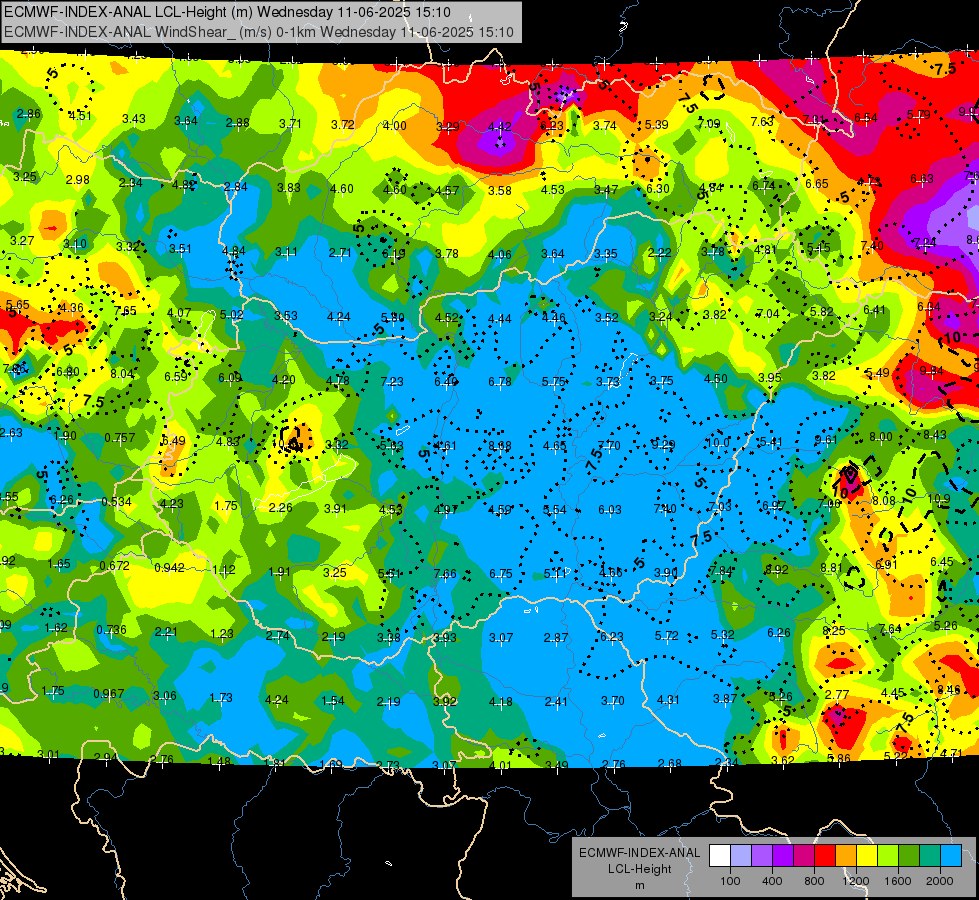Click the map value 2.41
979x900 pixels.
556,702
